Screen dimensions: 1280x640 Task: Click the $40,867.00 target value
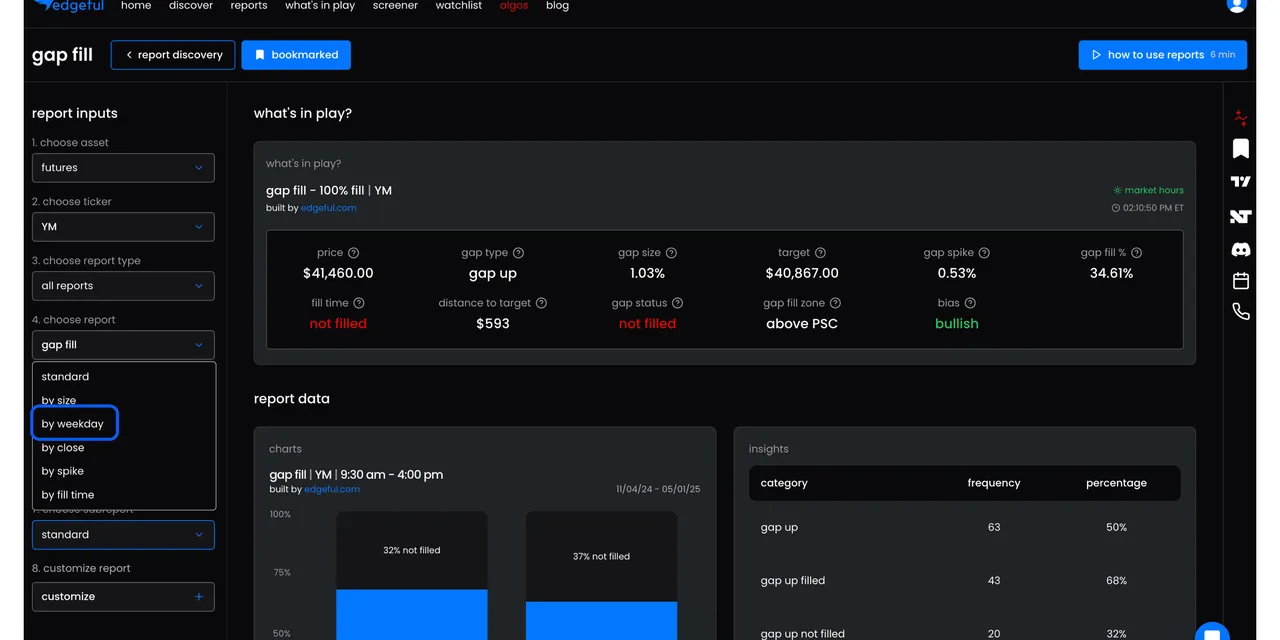click(802, 273)
